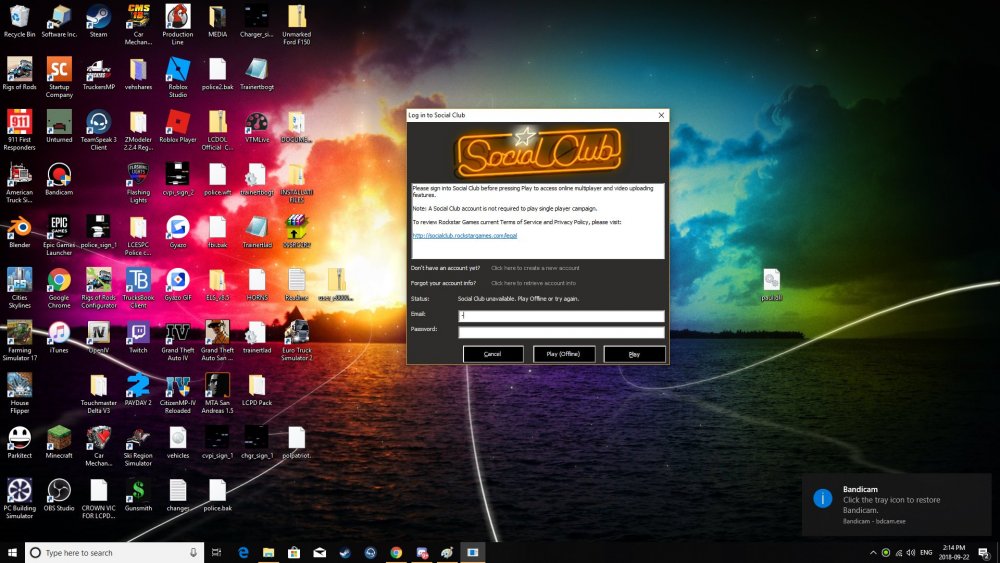This screenshot has width=1000, height=563.
Task: Open MTA San Andreas 1.5 shortcut
Action: pyautogui.click(x=217, y=394)
